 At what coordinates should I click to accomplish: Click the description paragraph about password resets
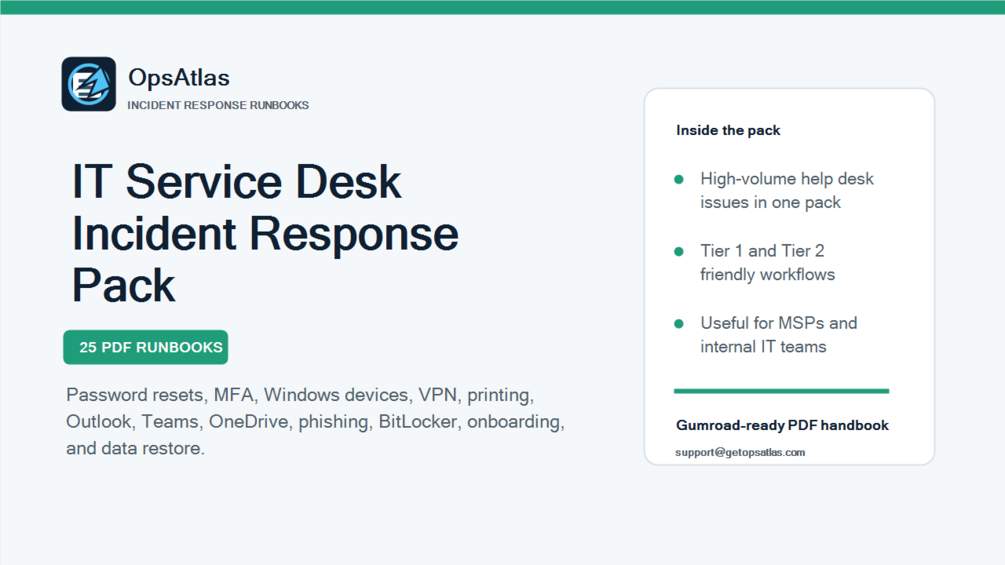[315, 422]
